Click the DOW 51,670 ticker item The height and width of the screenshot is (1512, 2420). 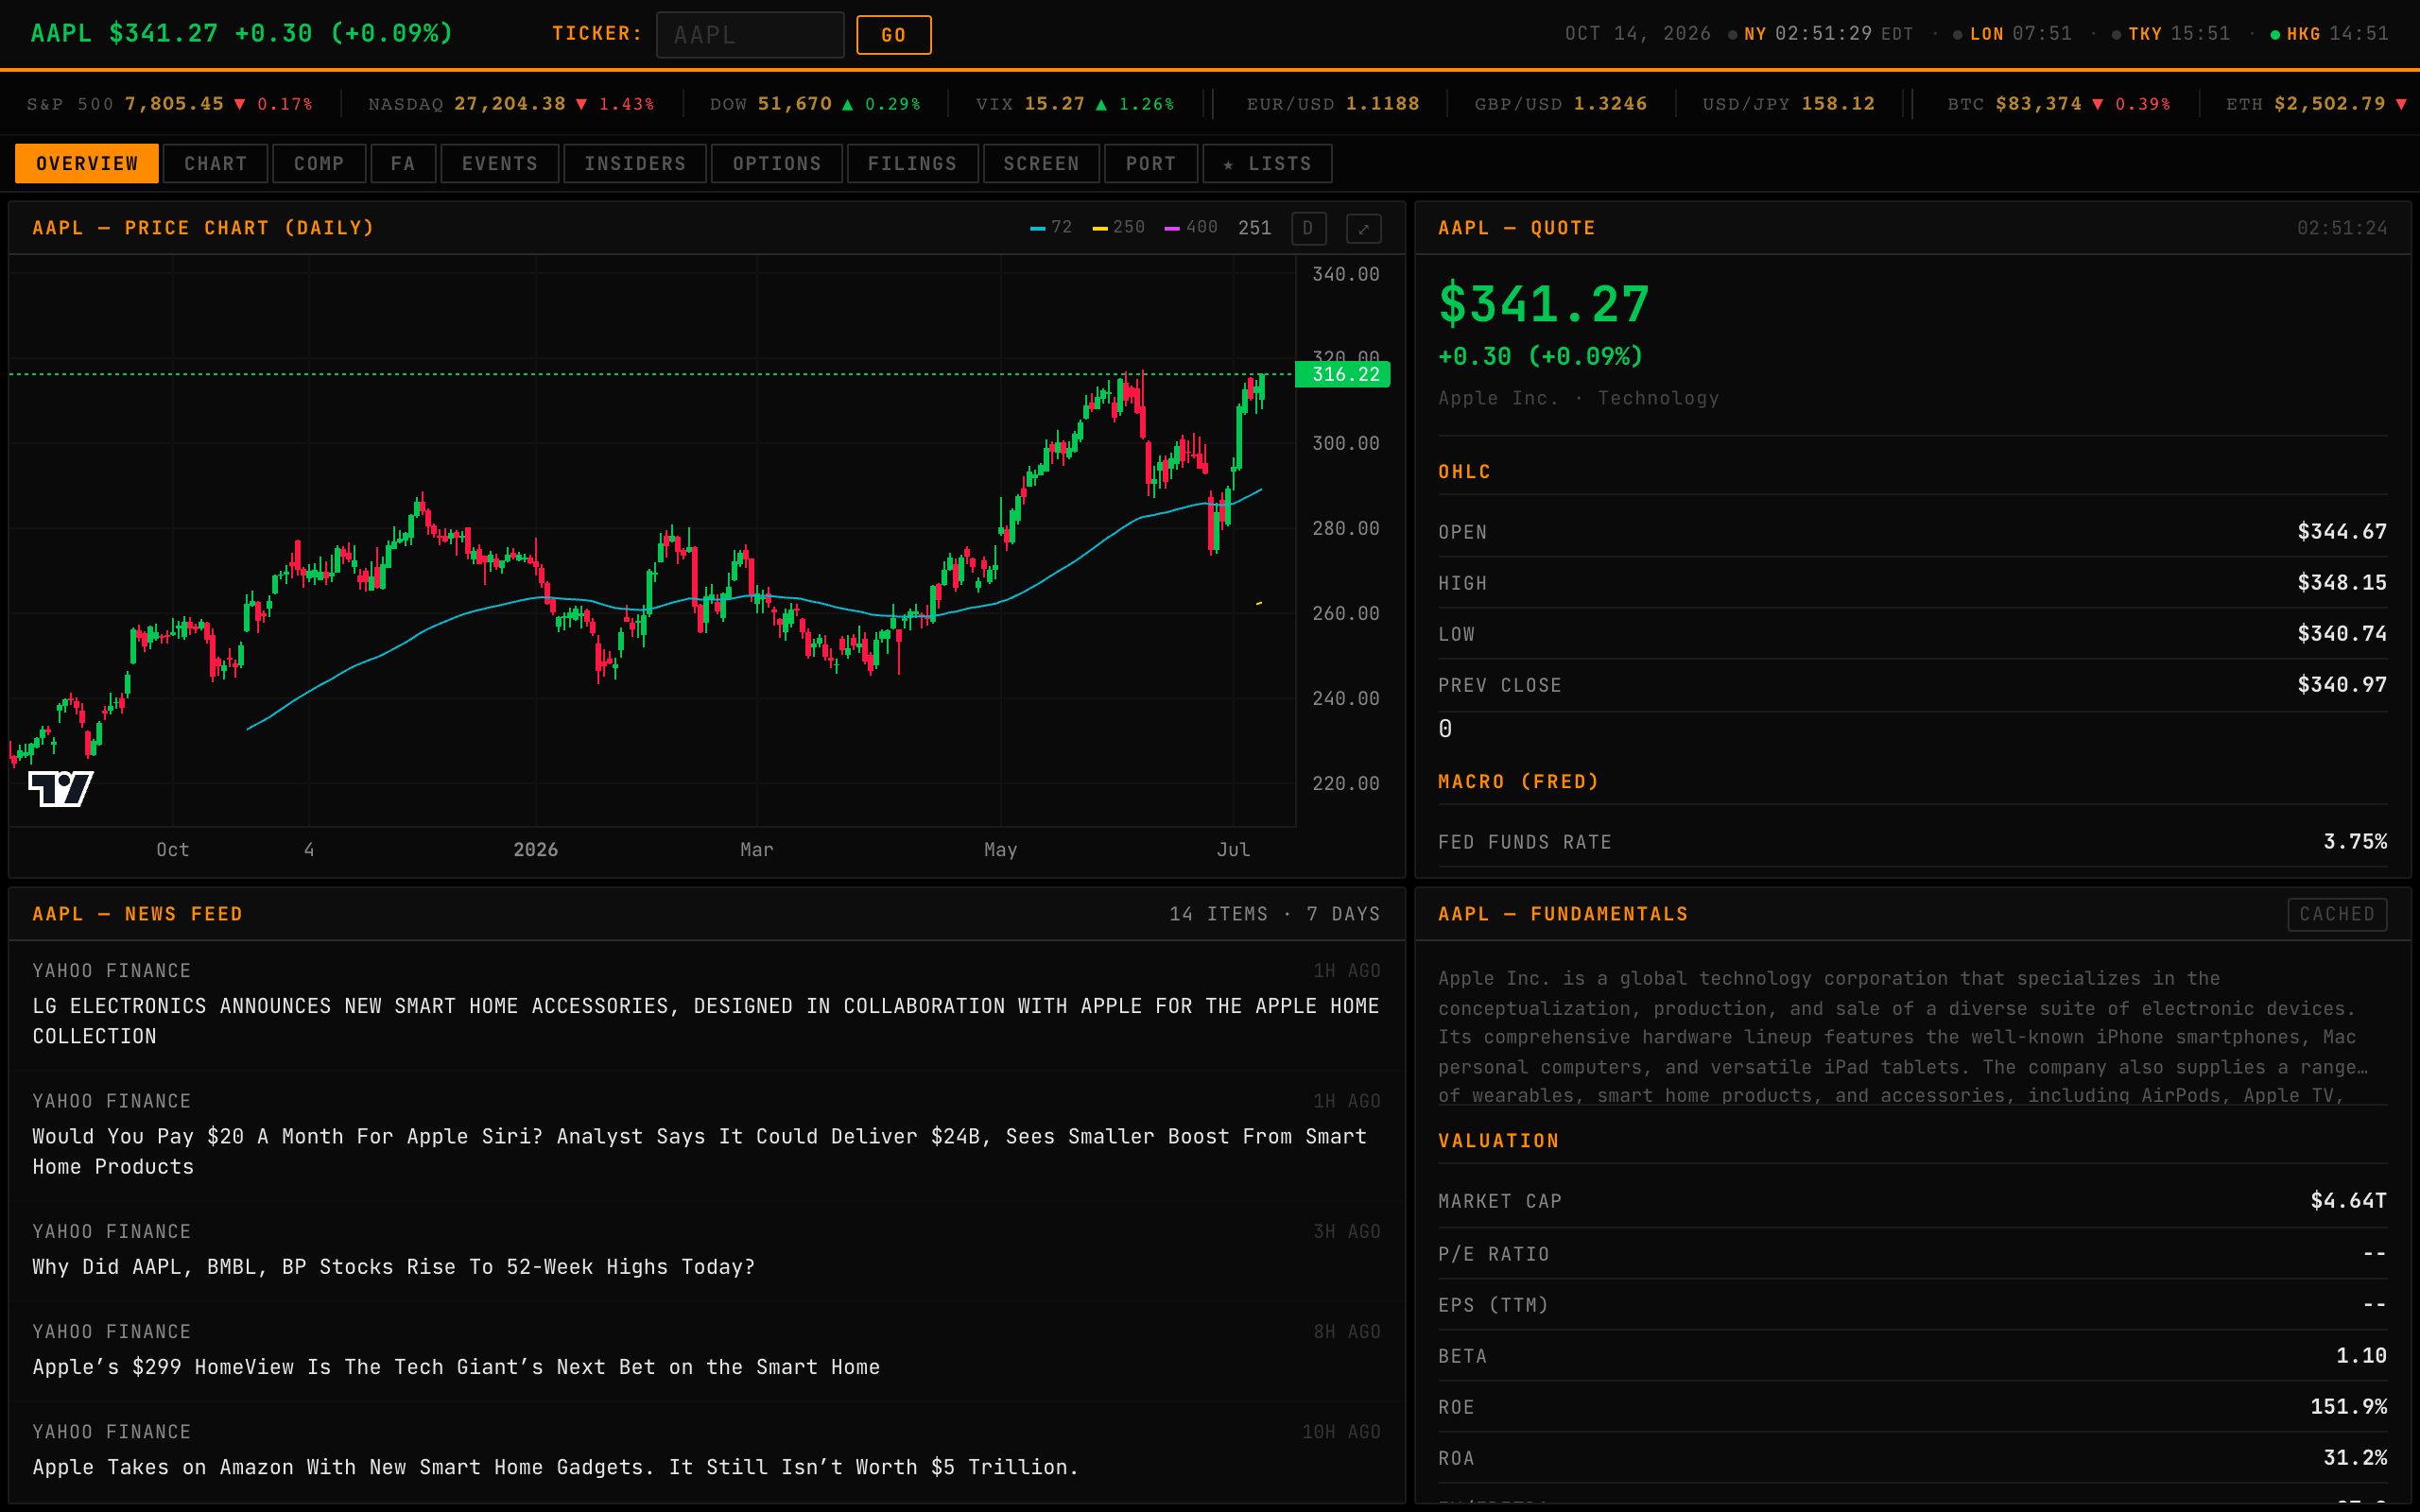click(815, 104)
